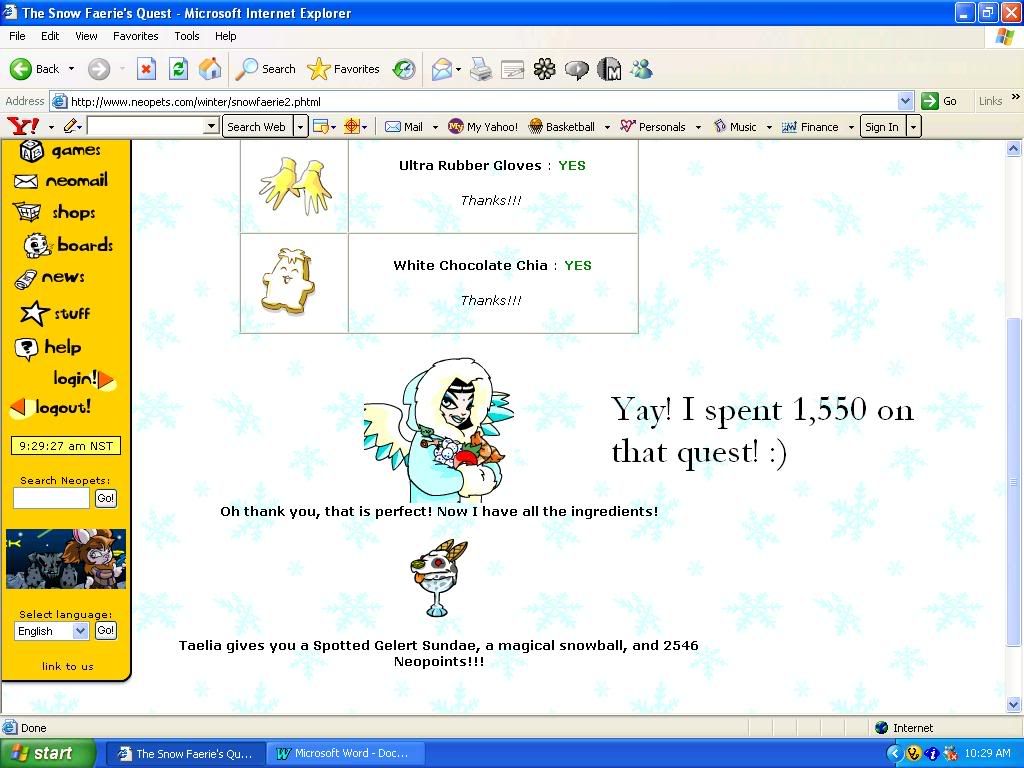Open the Tools menu

186,36
